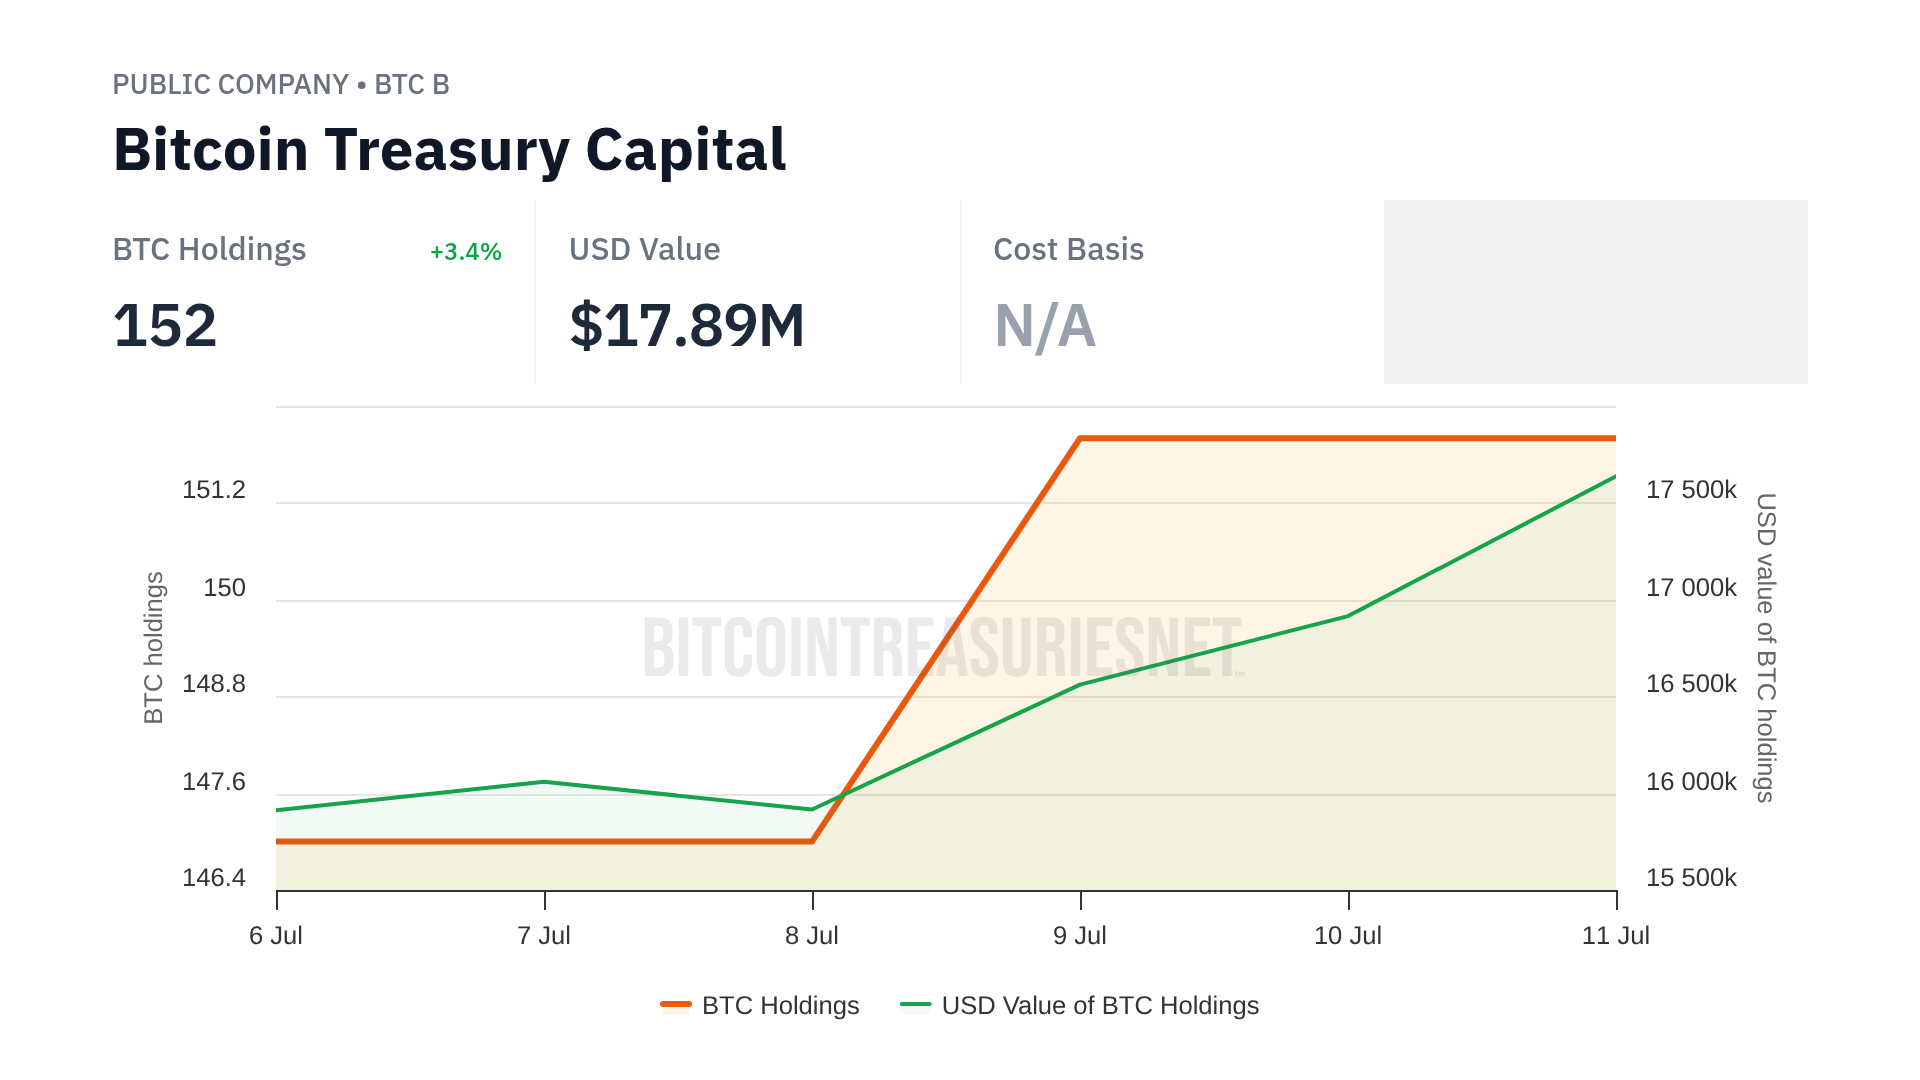This screenshot has width=1920, height=1080.
Task: Click the BITCOINTREASURIES.NET watermark
Action: 942,647
